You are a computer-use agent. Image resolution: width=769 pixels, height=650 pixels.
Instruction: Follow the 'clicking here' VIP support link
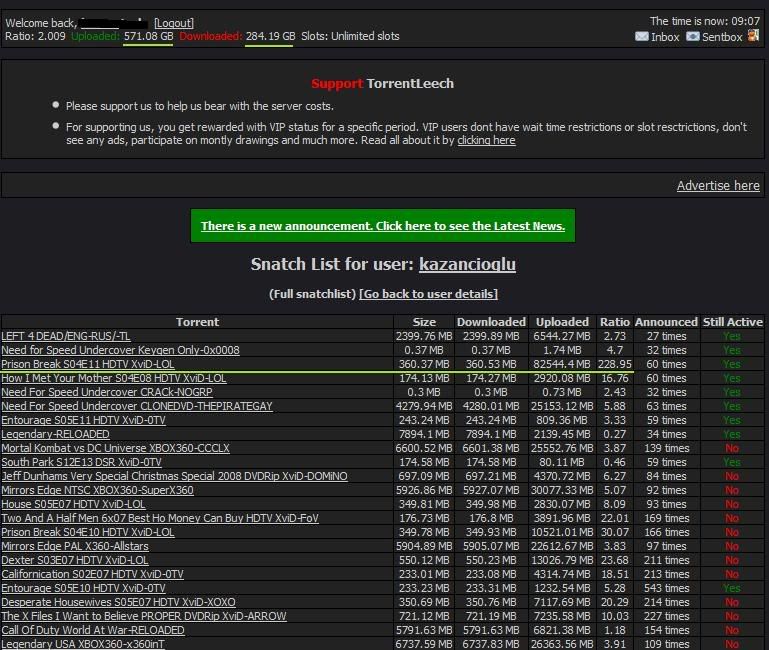coord(486,141)
